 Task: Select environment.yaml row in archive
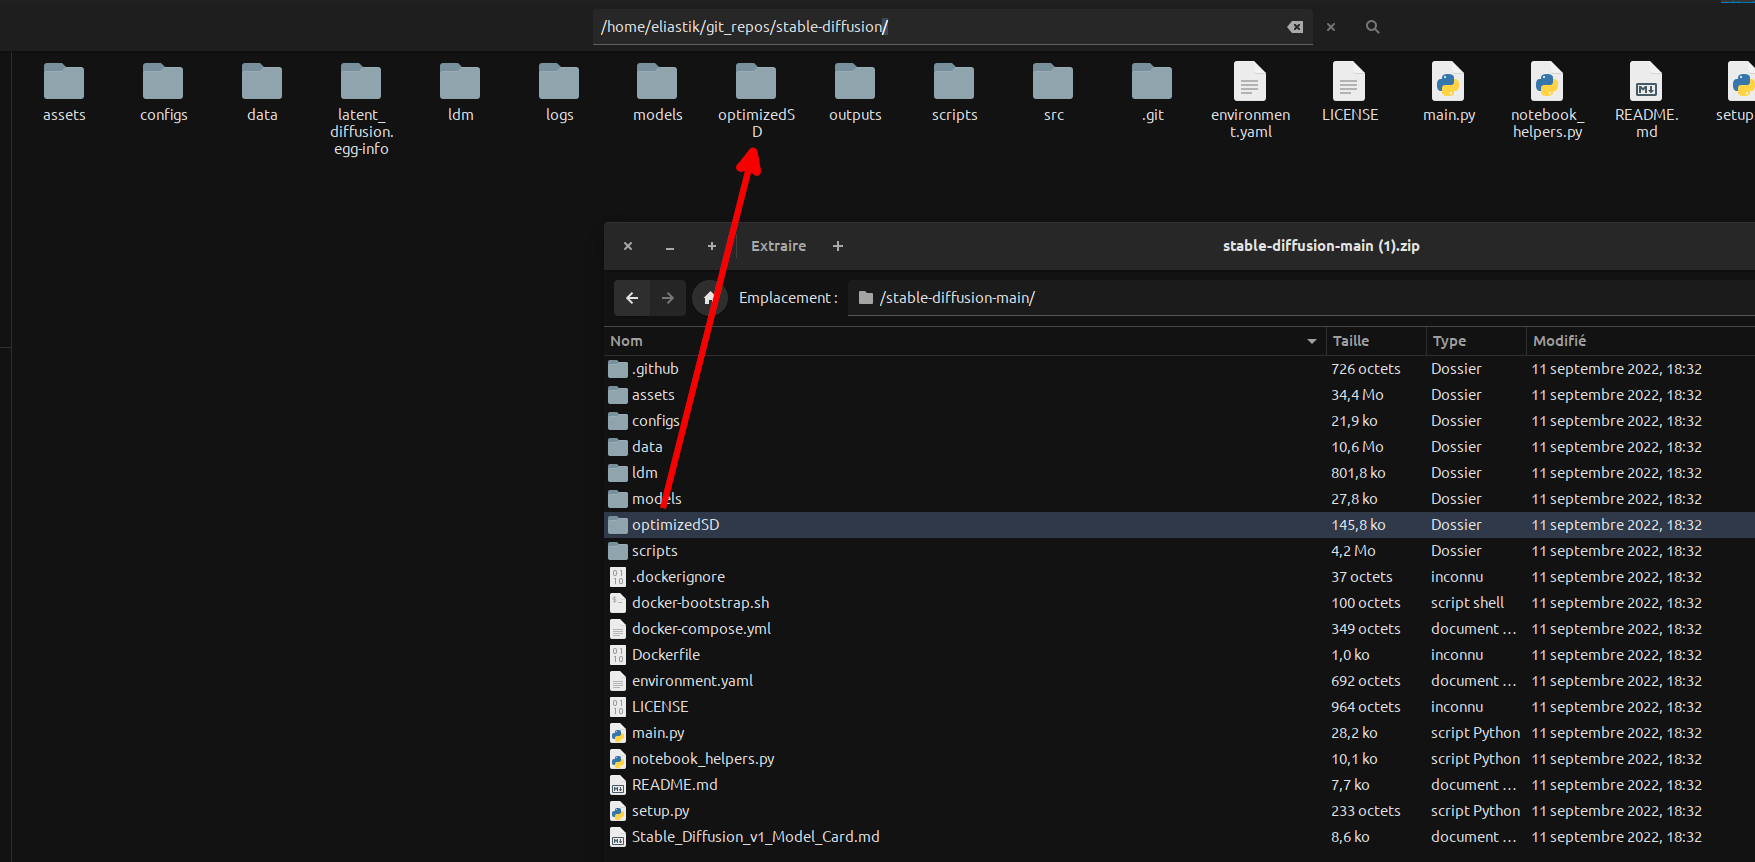coord(1179,681)
